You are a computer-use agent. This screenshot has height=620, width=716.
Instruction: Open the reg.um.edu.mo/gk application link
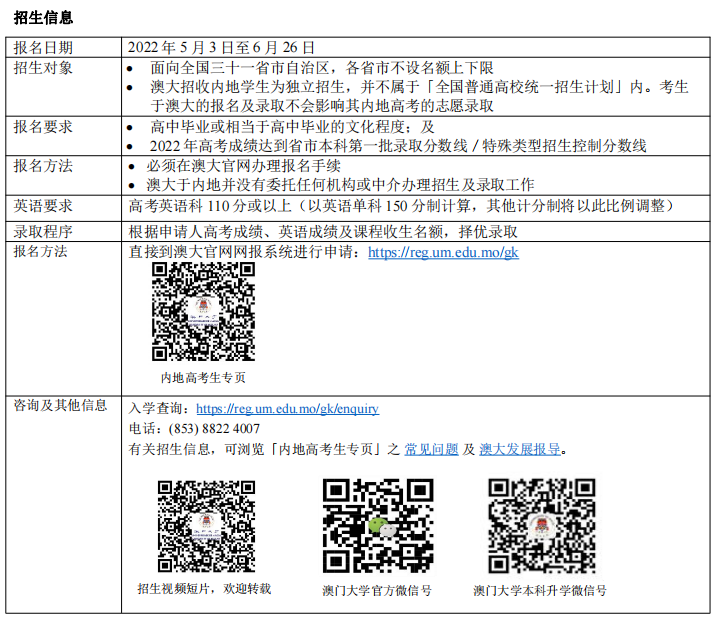point(443,252)
